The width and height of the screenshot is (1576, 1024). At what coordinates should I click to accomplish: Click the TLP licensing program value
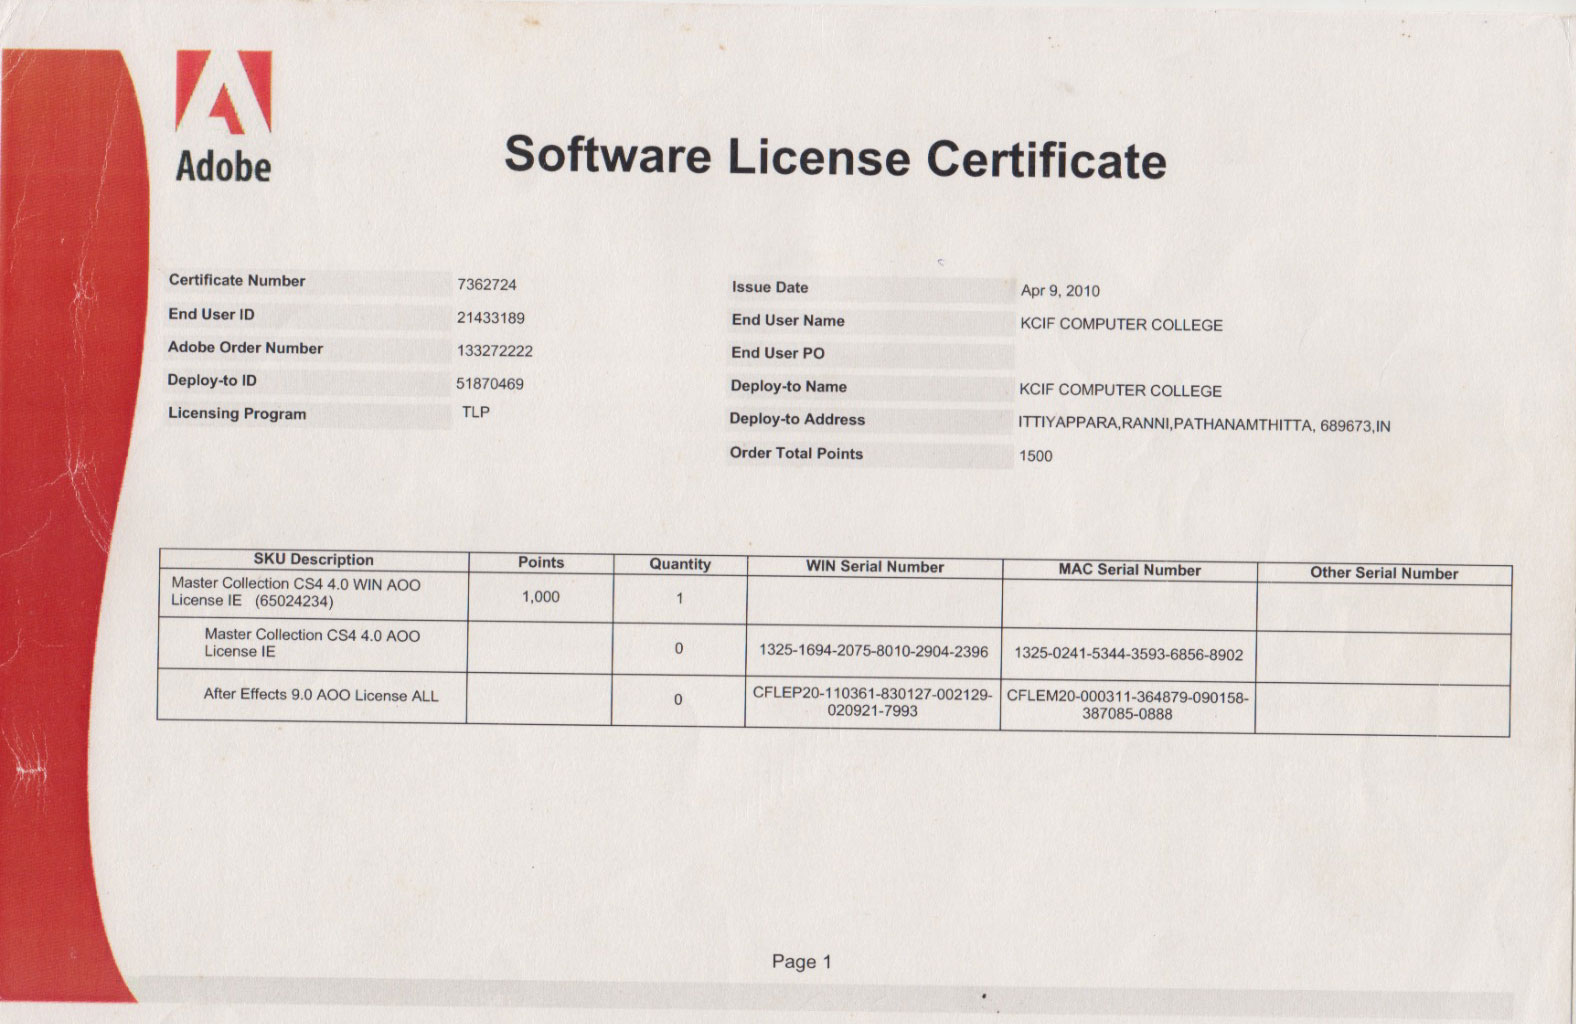point(476,412)
